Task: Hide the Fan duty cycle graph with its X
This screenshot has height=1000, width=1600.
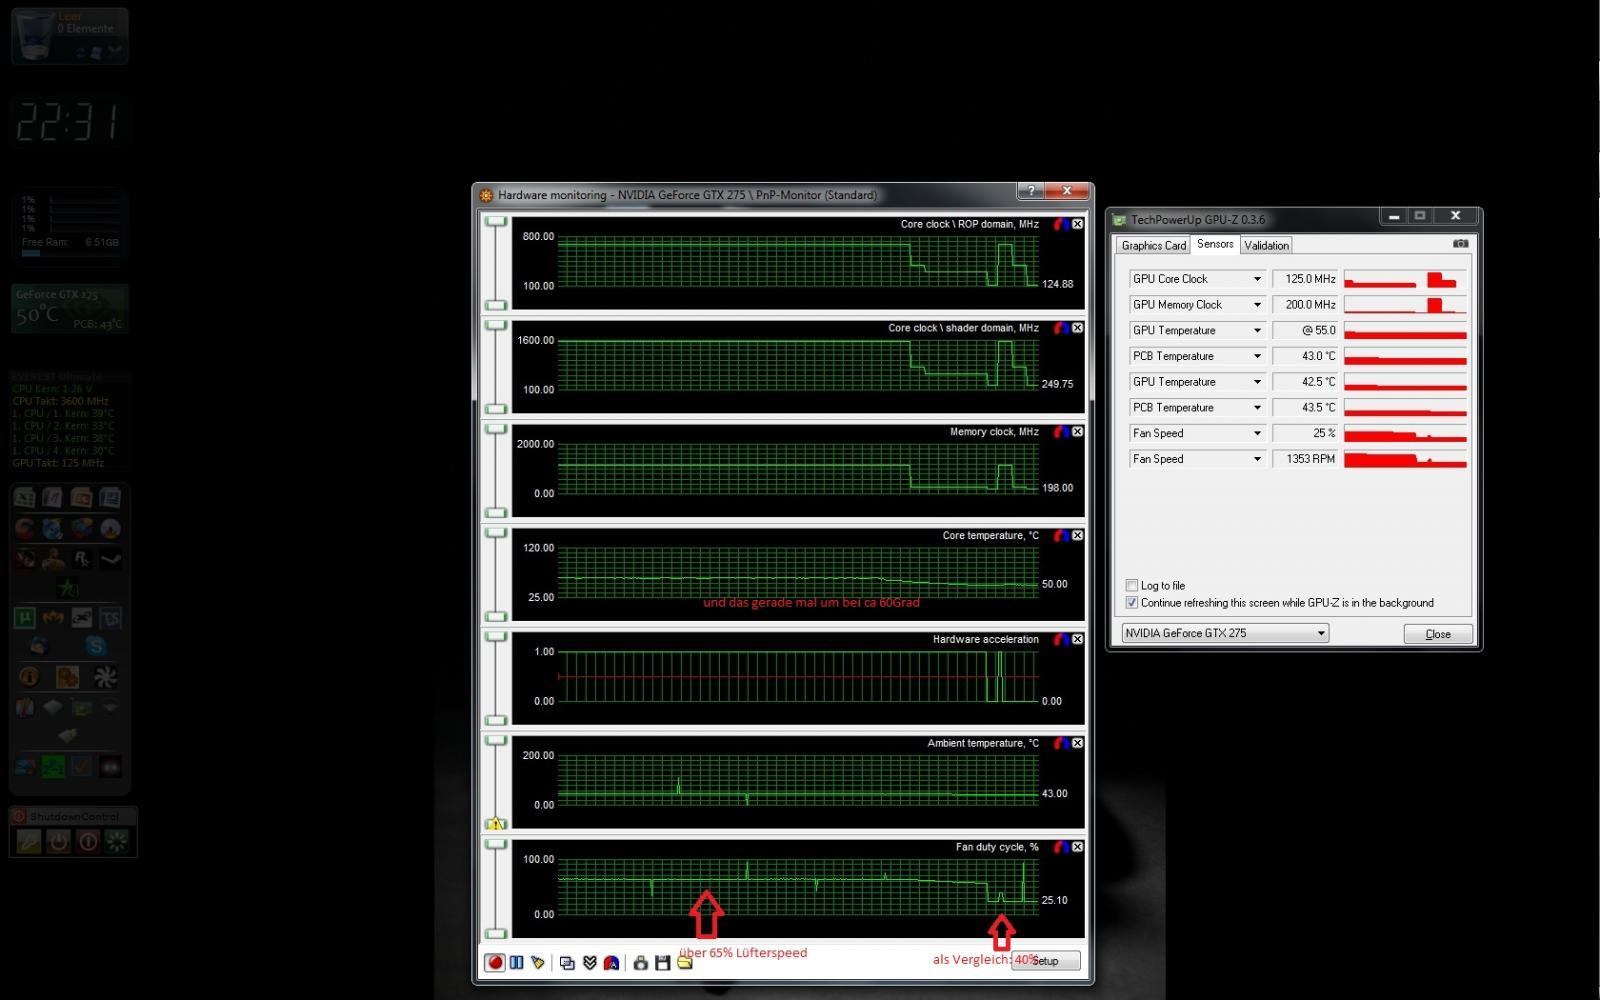Action: pyautogui.click(x=1078, y=847)
